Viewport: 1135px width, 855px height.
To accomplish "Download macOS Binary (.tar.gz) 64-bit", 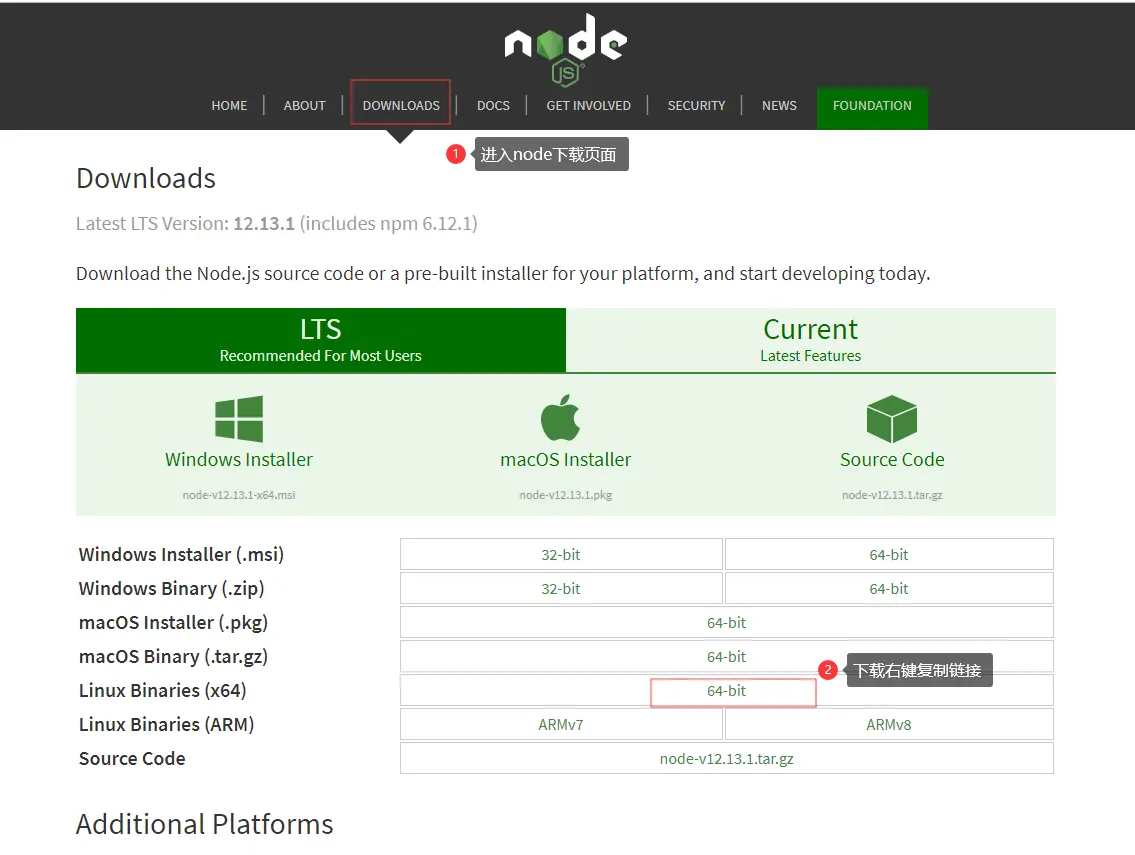I will click(727, 657).
